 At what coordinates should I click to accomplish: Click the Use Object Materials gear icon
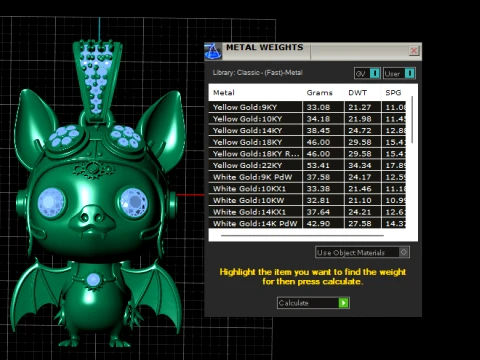tap(404, 252)
